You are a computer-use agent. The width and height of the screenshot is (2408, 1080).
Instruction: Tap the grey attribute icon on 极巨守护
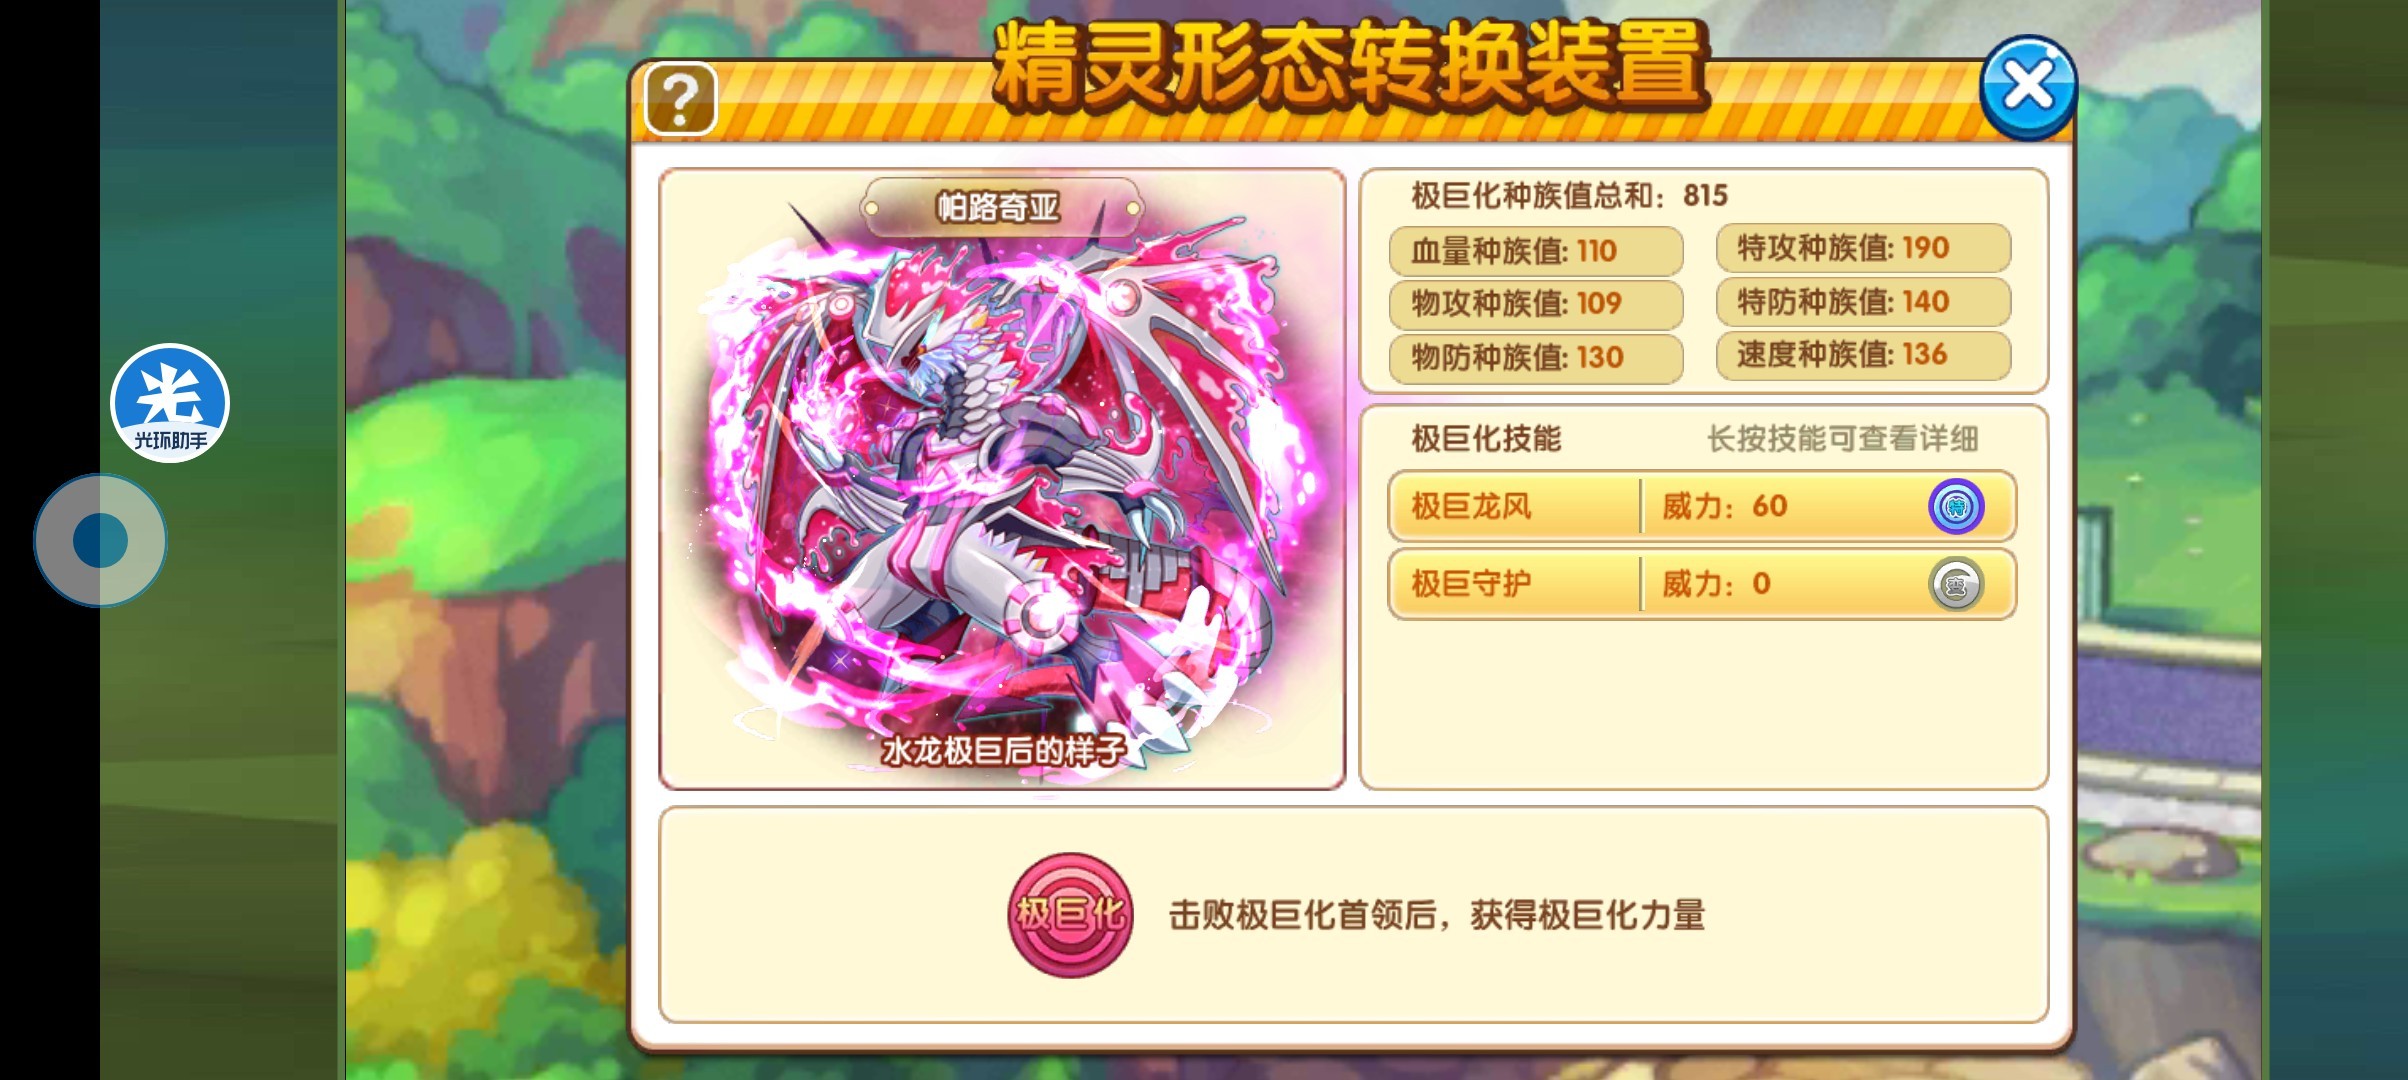(1956, 584)
